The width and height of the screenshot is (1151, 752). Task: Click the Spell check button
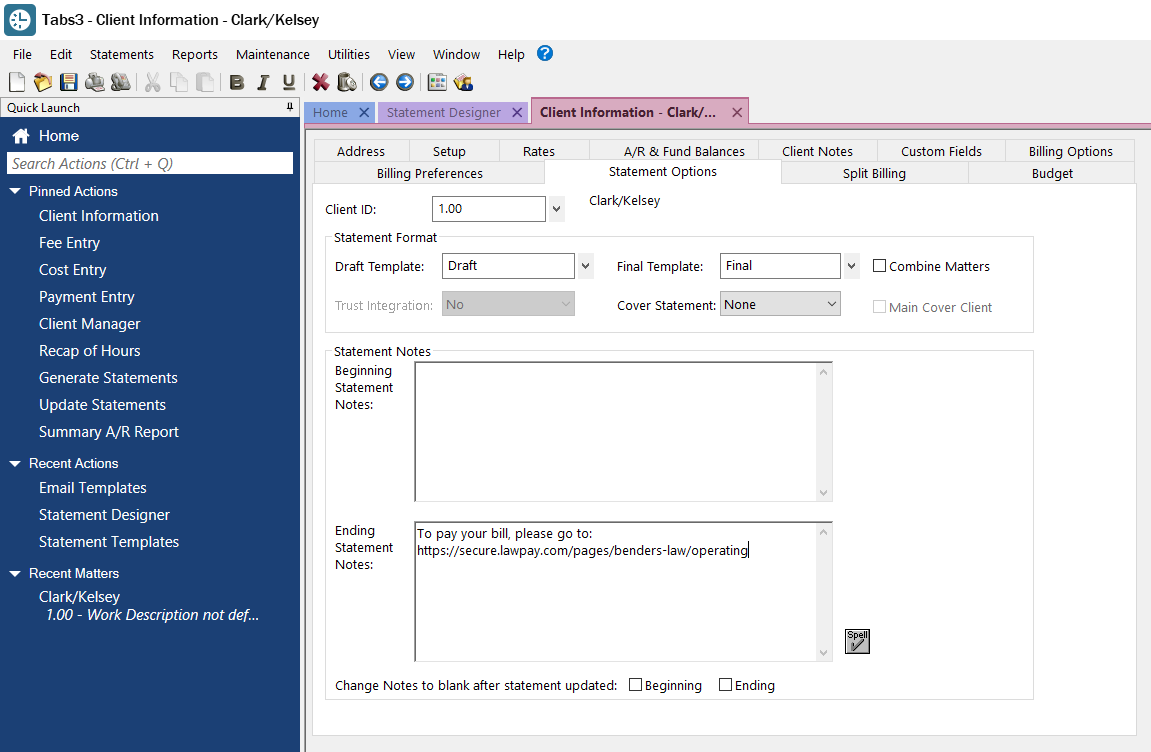[x=857, y=641]
